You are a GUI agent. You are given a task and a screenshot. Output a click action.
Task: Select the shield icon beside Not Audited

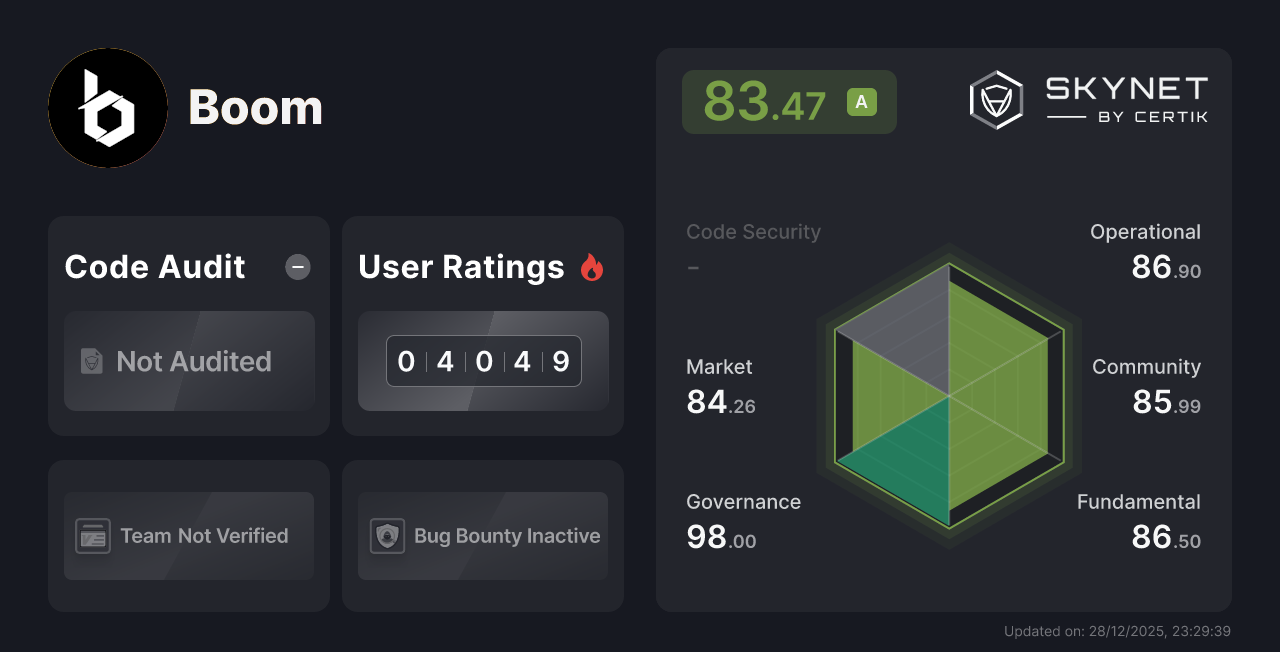tap(92, 362)
